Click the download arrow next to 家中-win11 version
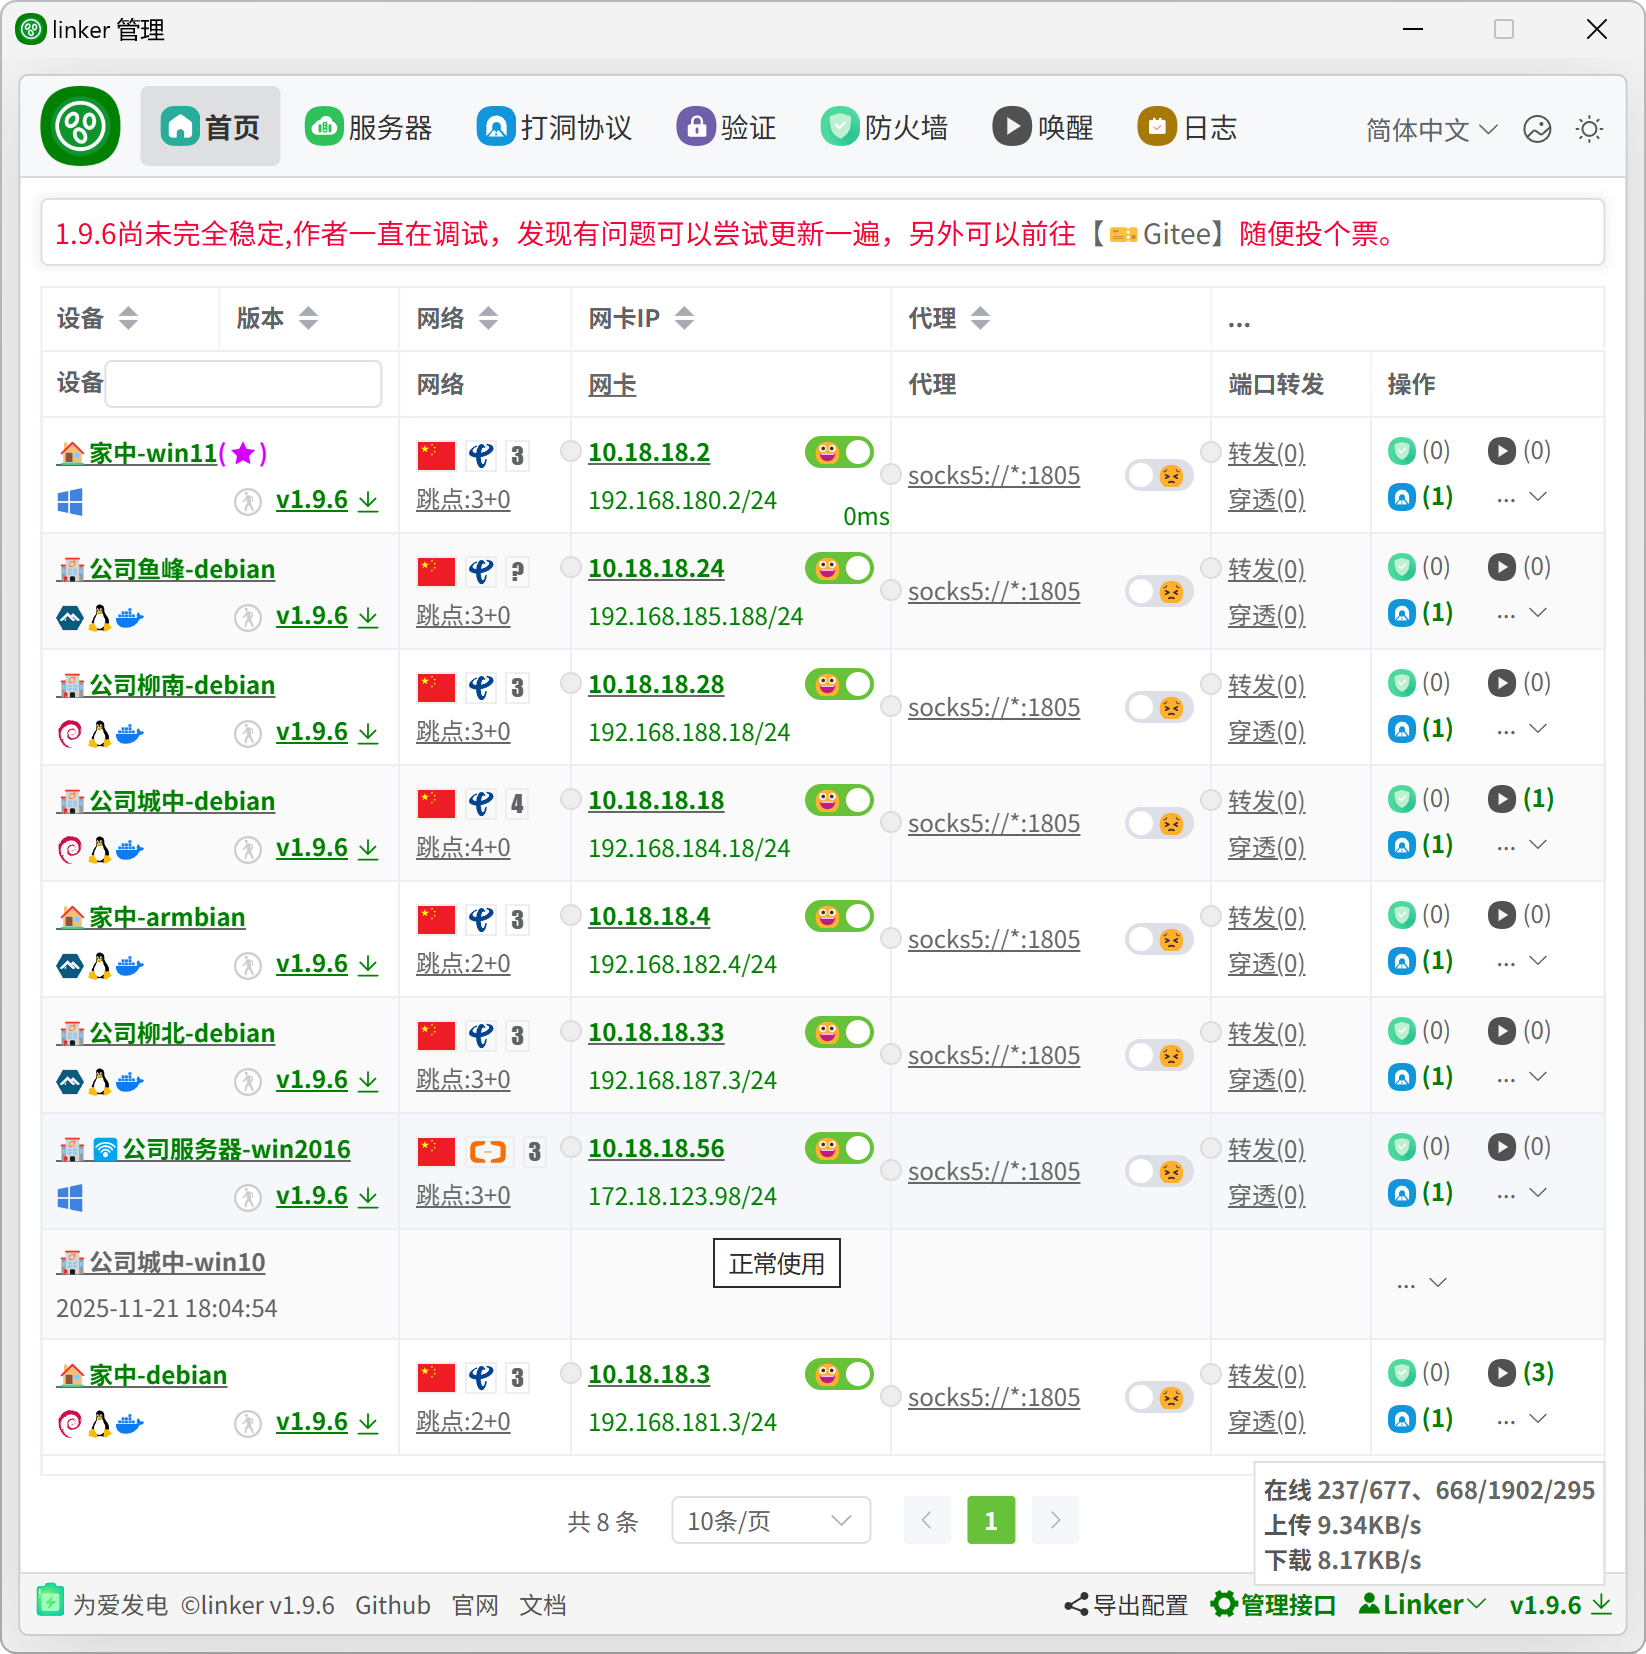1646x1654 pixels. tap(368, 501)
